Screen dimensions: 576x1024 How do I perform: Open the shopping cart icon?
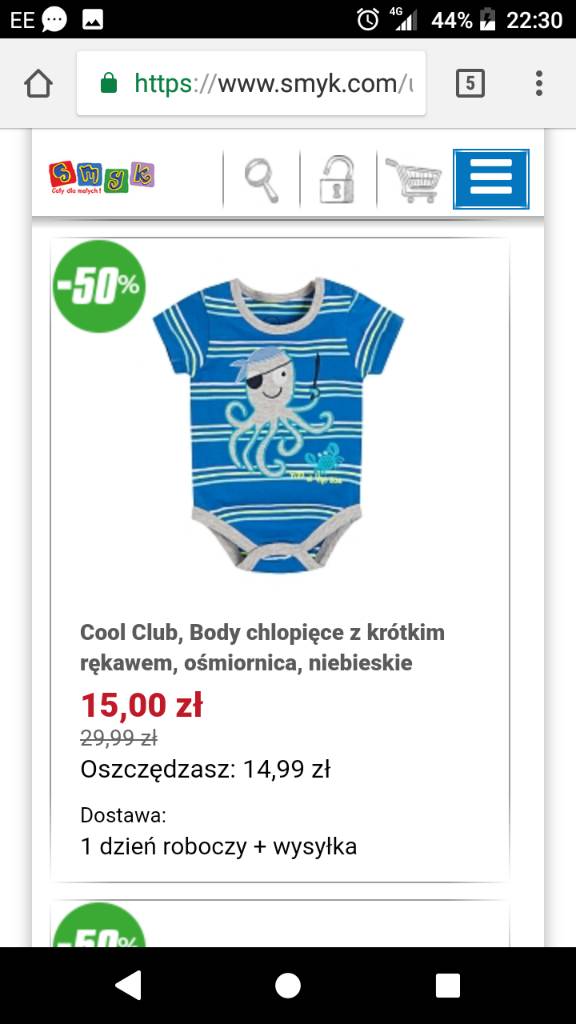[x=414, y=180]
